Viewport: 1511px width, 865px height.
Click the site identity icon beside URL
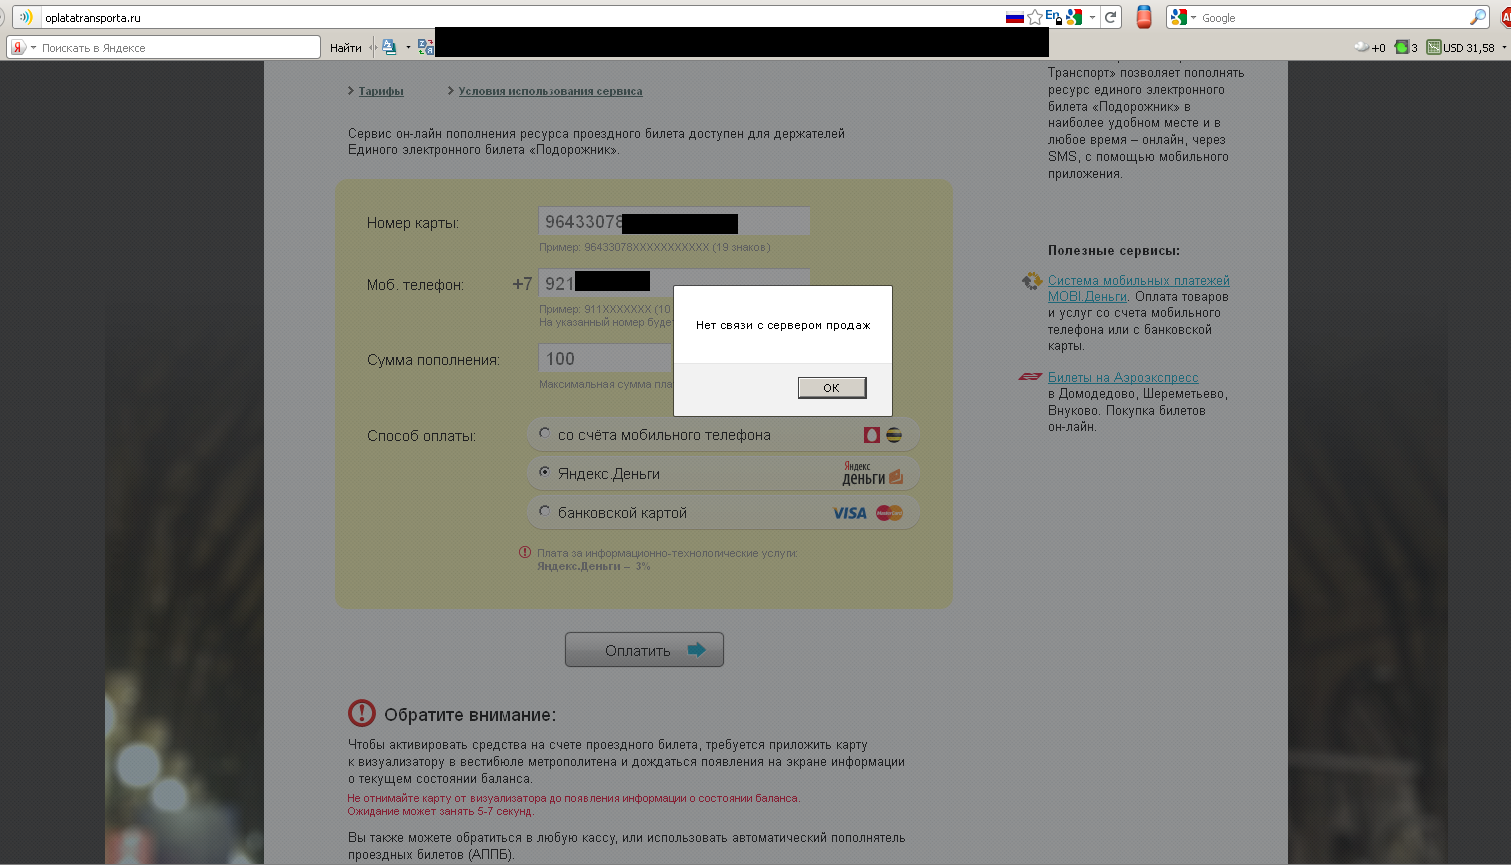(25, 17)
